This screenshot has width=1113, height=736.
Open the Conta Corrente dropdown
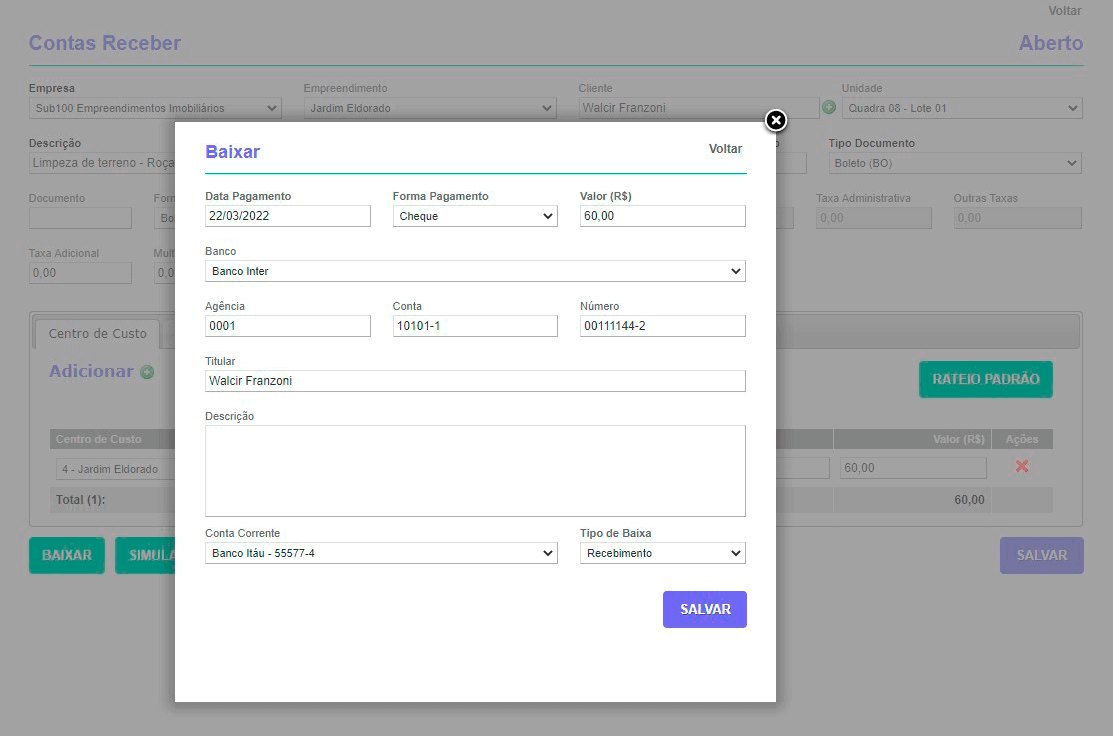tap(381, 553)
